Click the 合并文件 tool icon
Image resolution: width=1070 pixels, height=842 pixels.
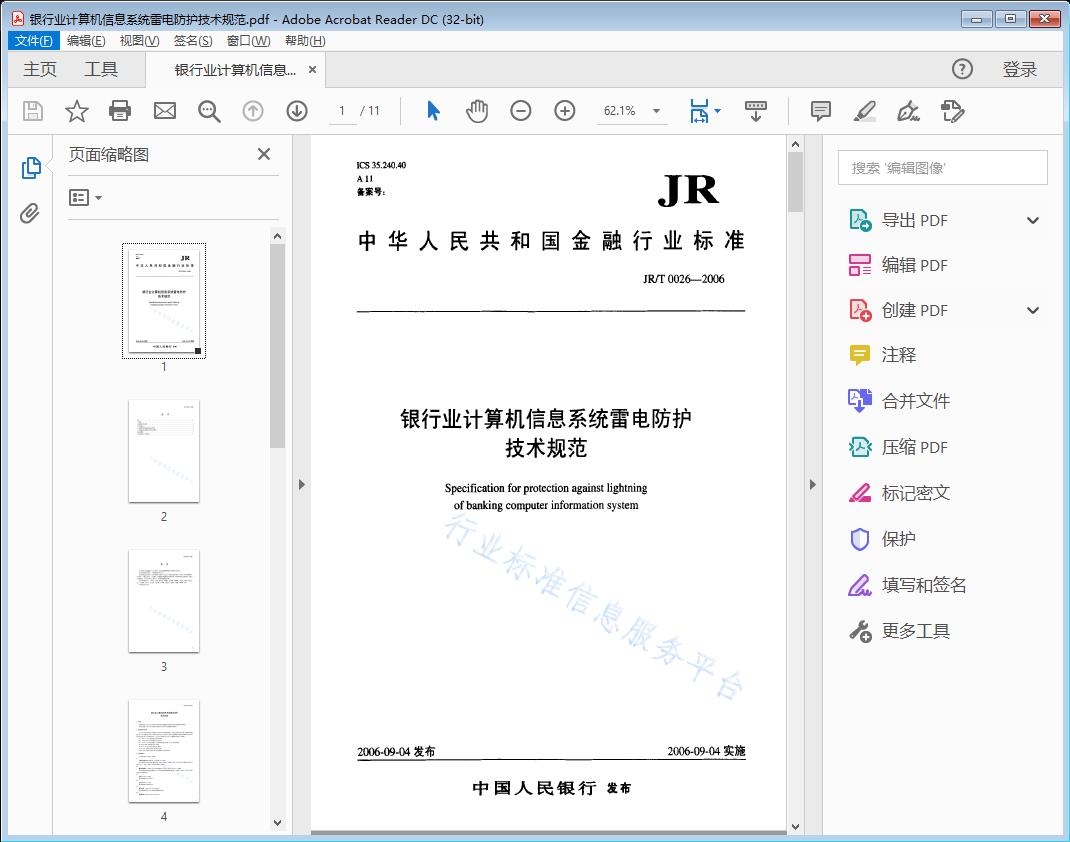point(858,401)
